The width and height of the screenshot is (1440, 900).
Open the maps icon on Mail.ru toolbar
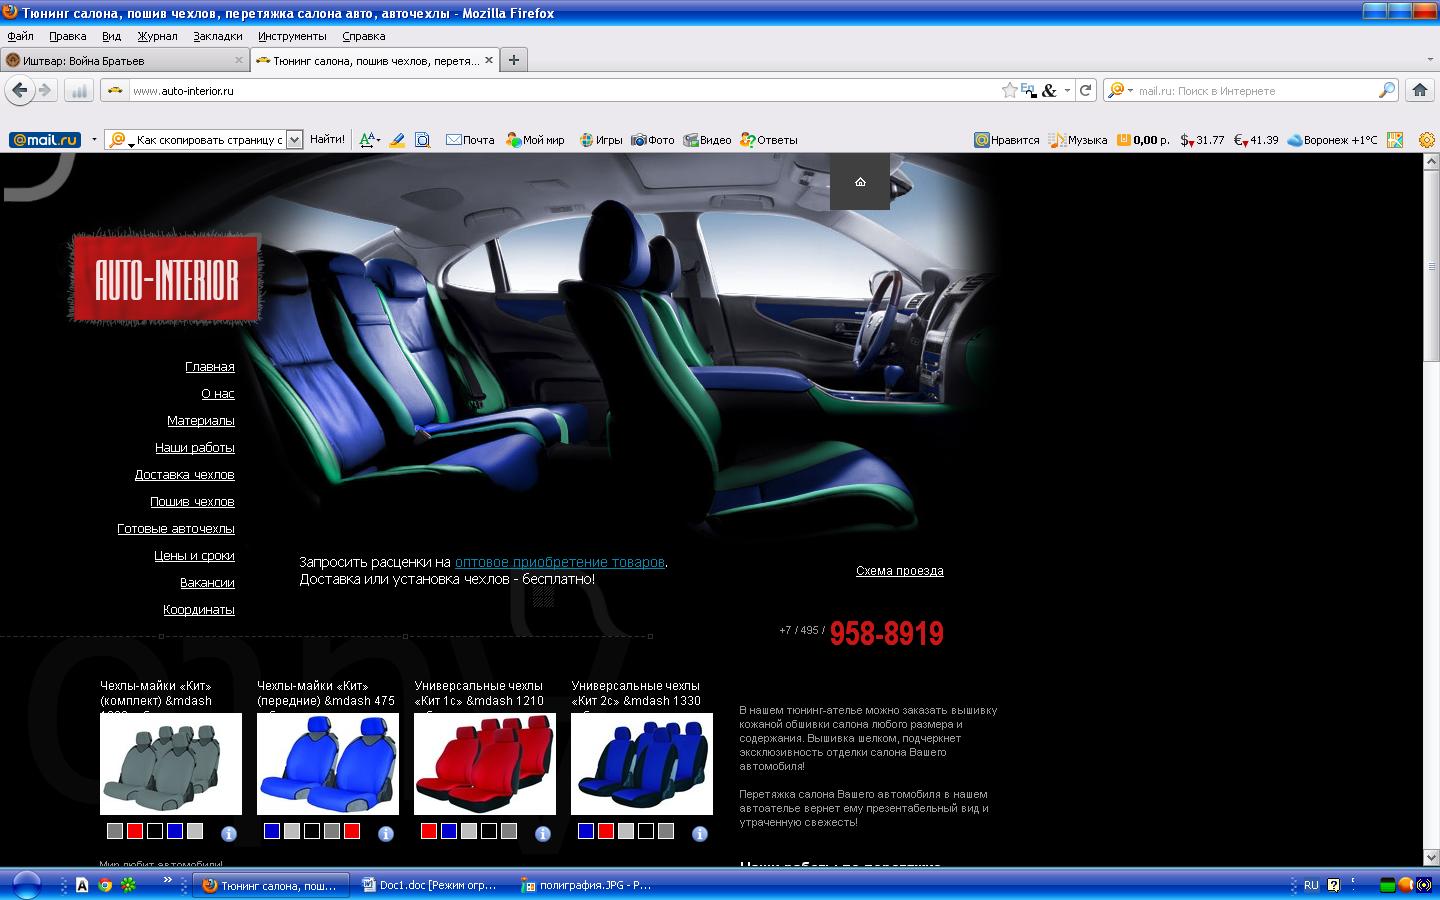[x=1395, y=140]
